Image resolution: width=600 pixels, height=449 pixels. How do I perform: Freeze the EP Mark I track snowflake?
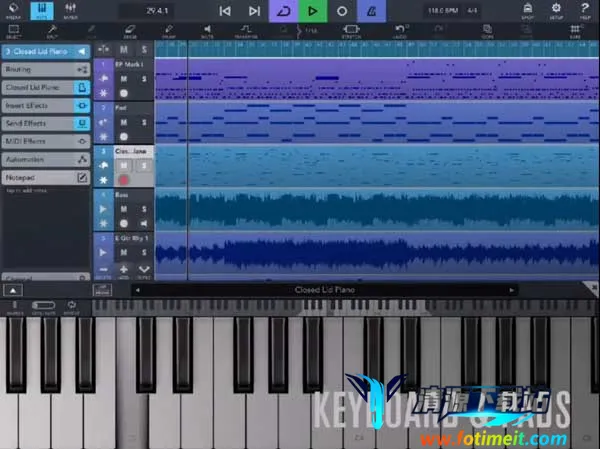coord(103,93)
